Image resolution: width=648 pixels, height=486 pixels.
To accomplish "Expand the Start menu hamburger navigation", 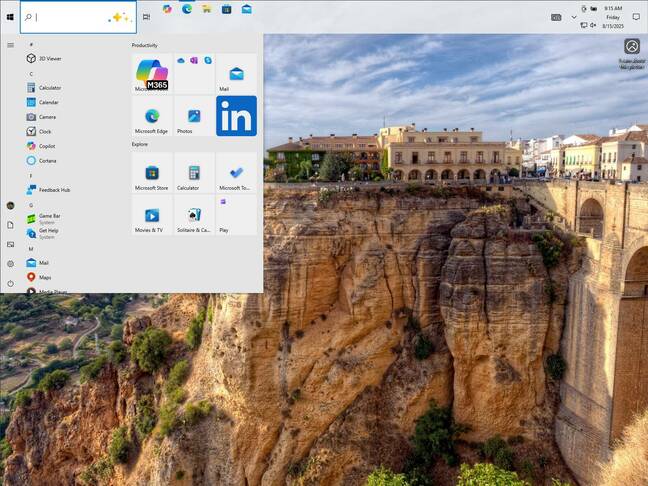I will click(10, 45).
